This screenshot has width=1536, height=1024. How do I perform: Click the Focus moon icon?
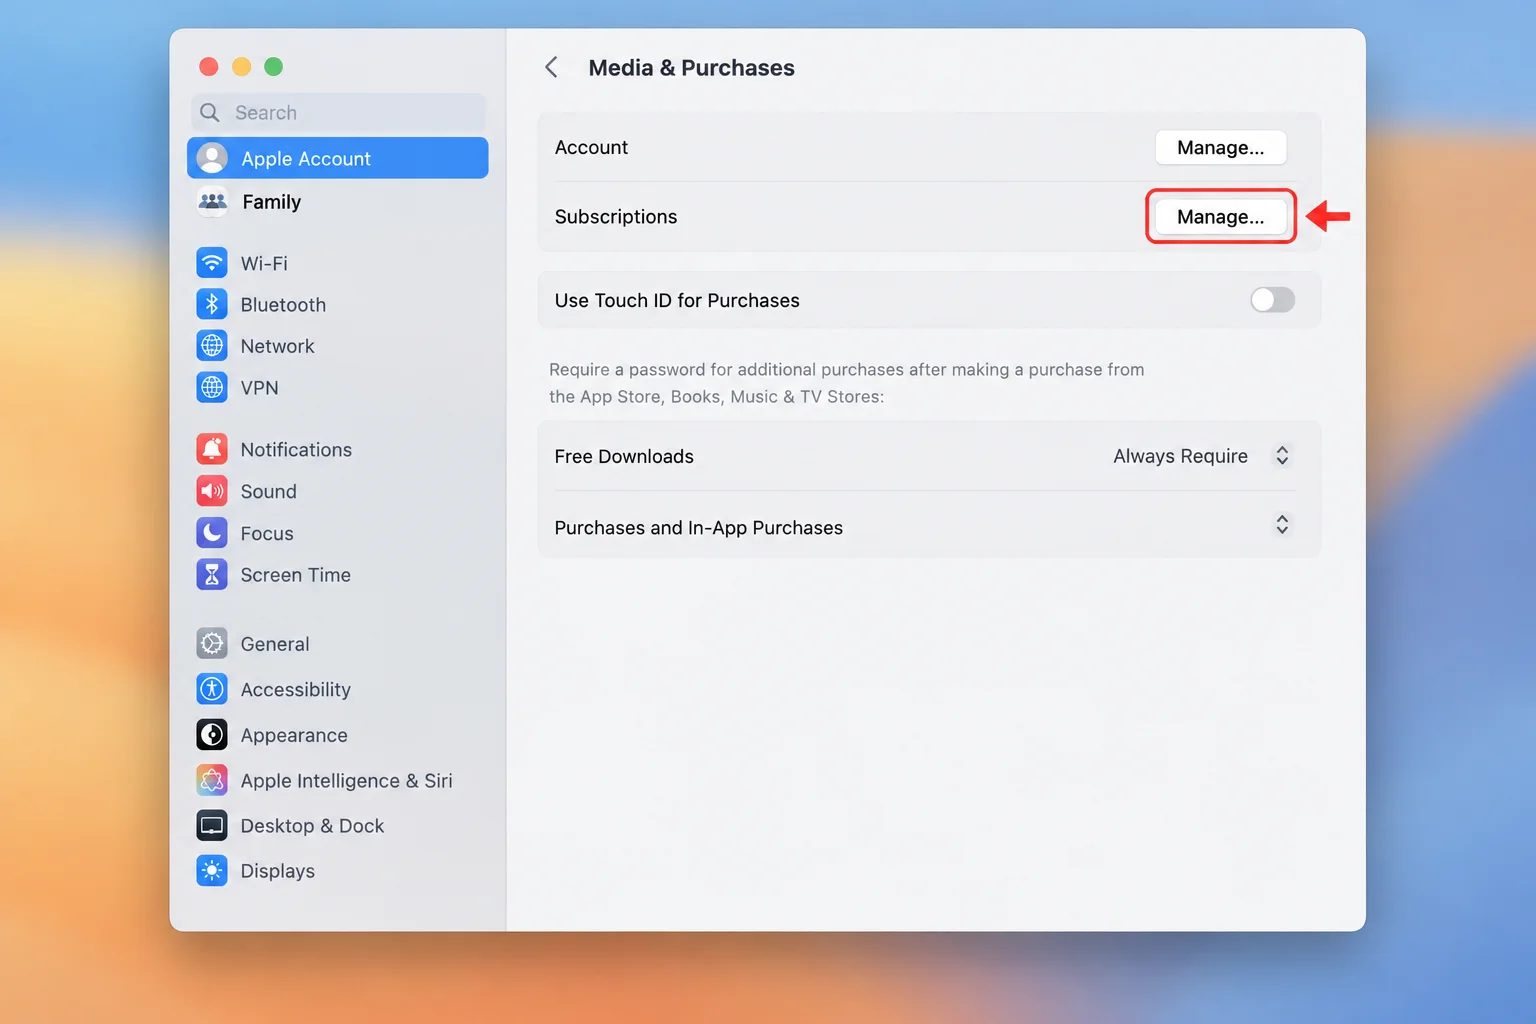coord(212,533)
